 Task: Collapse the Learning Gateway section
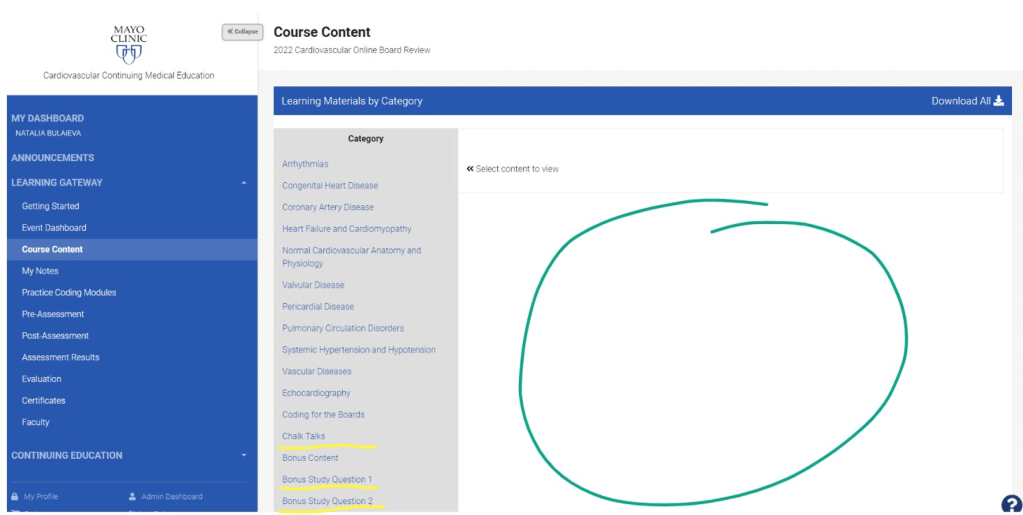[245, 183]
